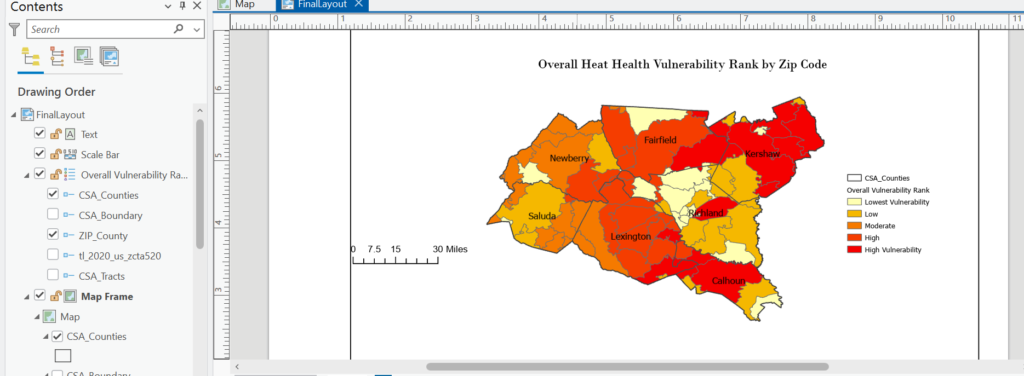Select List By Drawing Order icon

(x=31, y=57)
